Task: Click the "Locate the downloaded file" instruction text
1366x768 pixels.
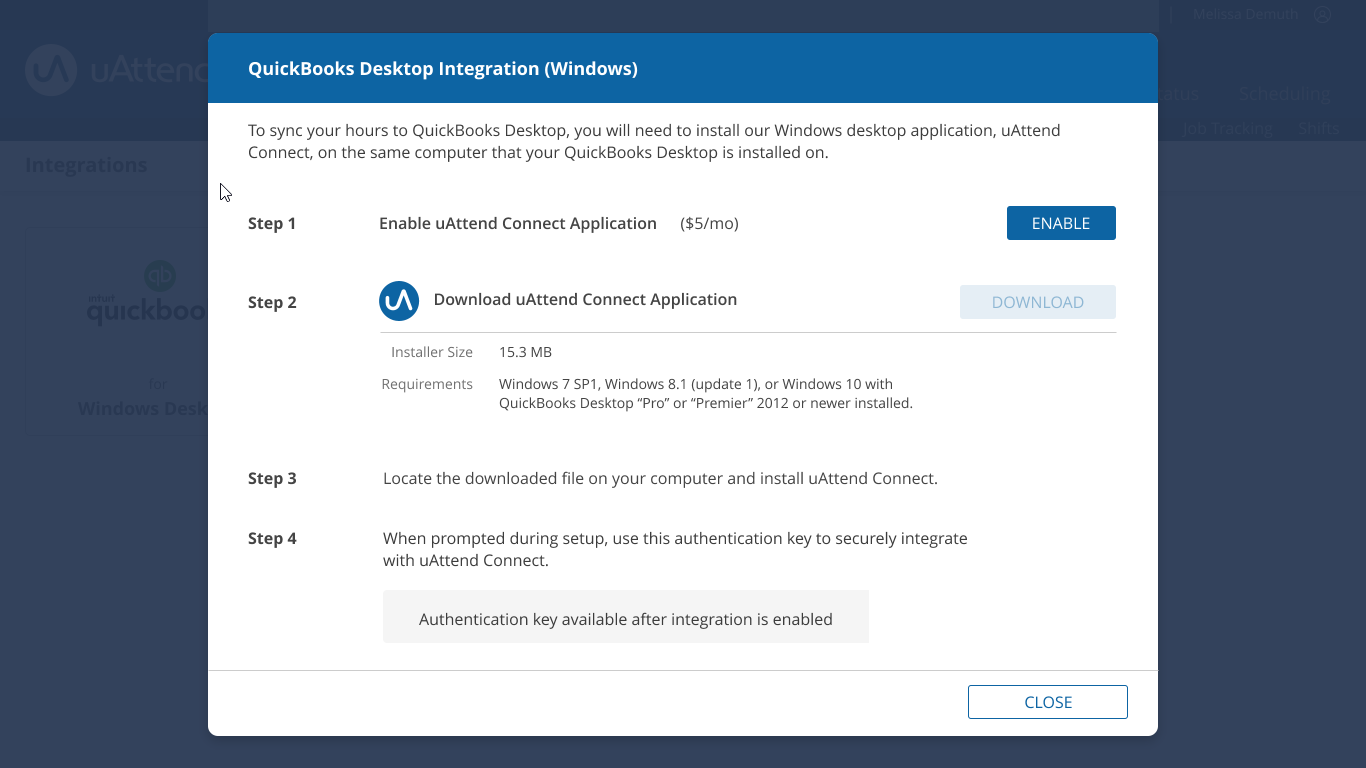Action: point(660,478)
